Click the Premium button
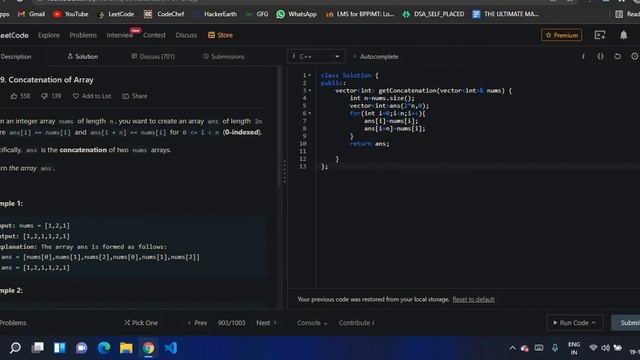 pyautogui.click(x=562, y=35)
